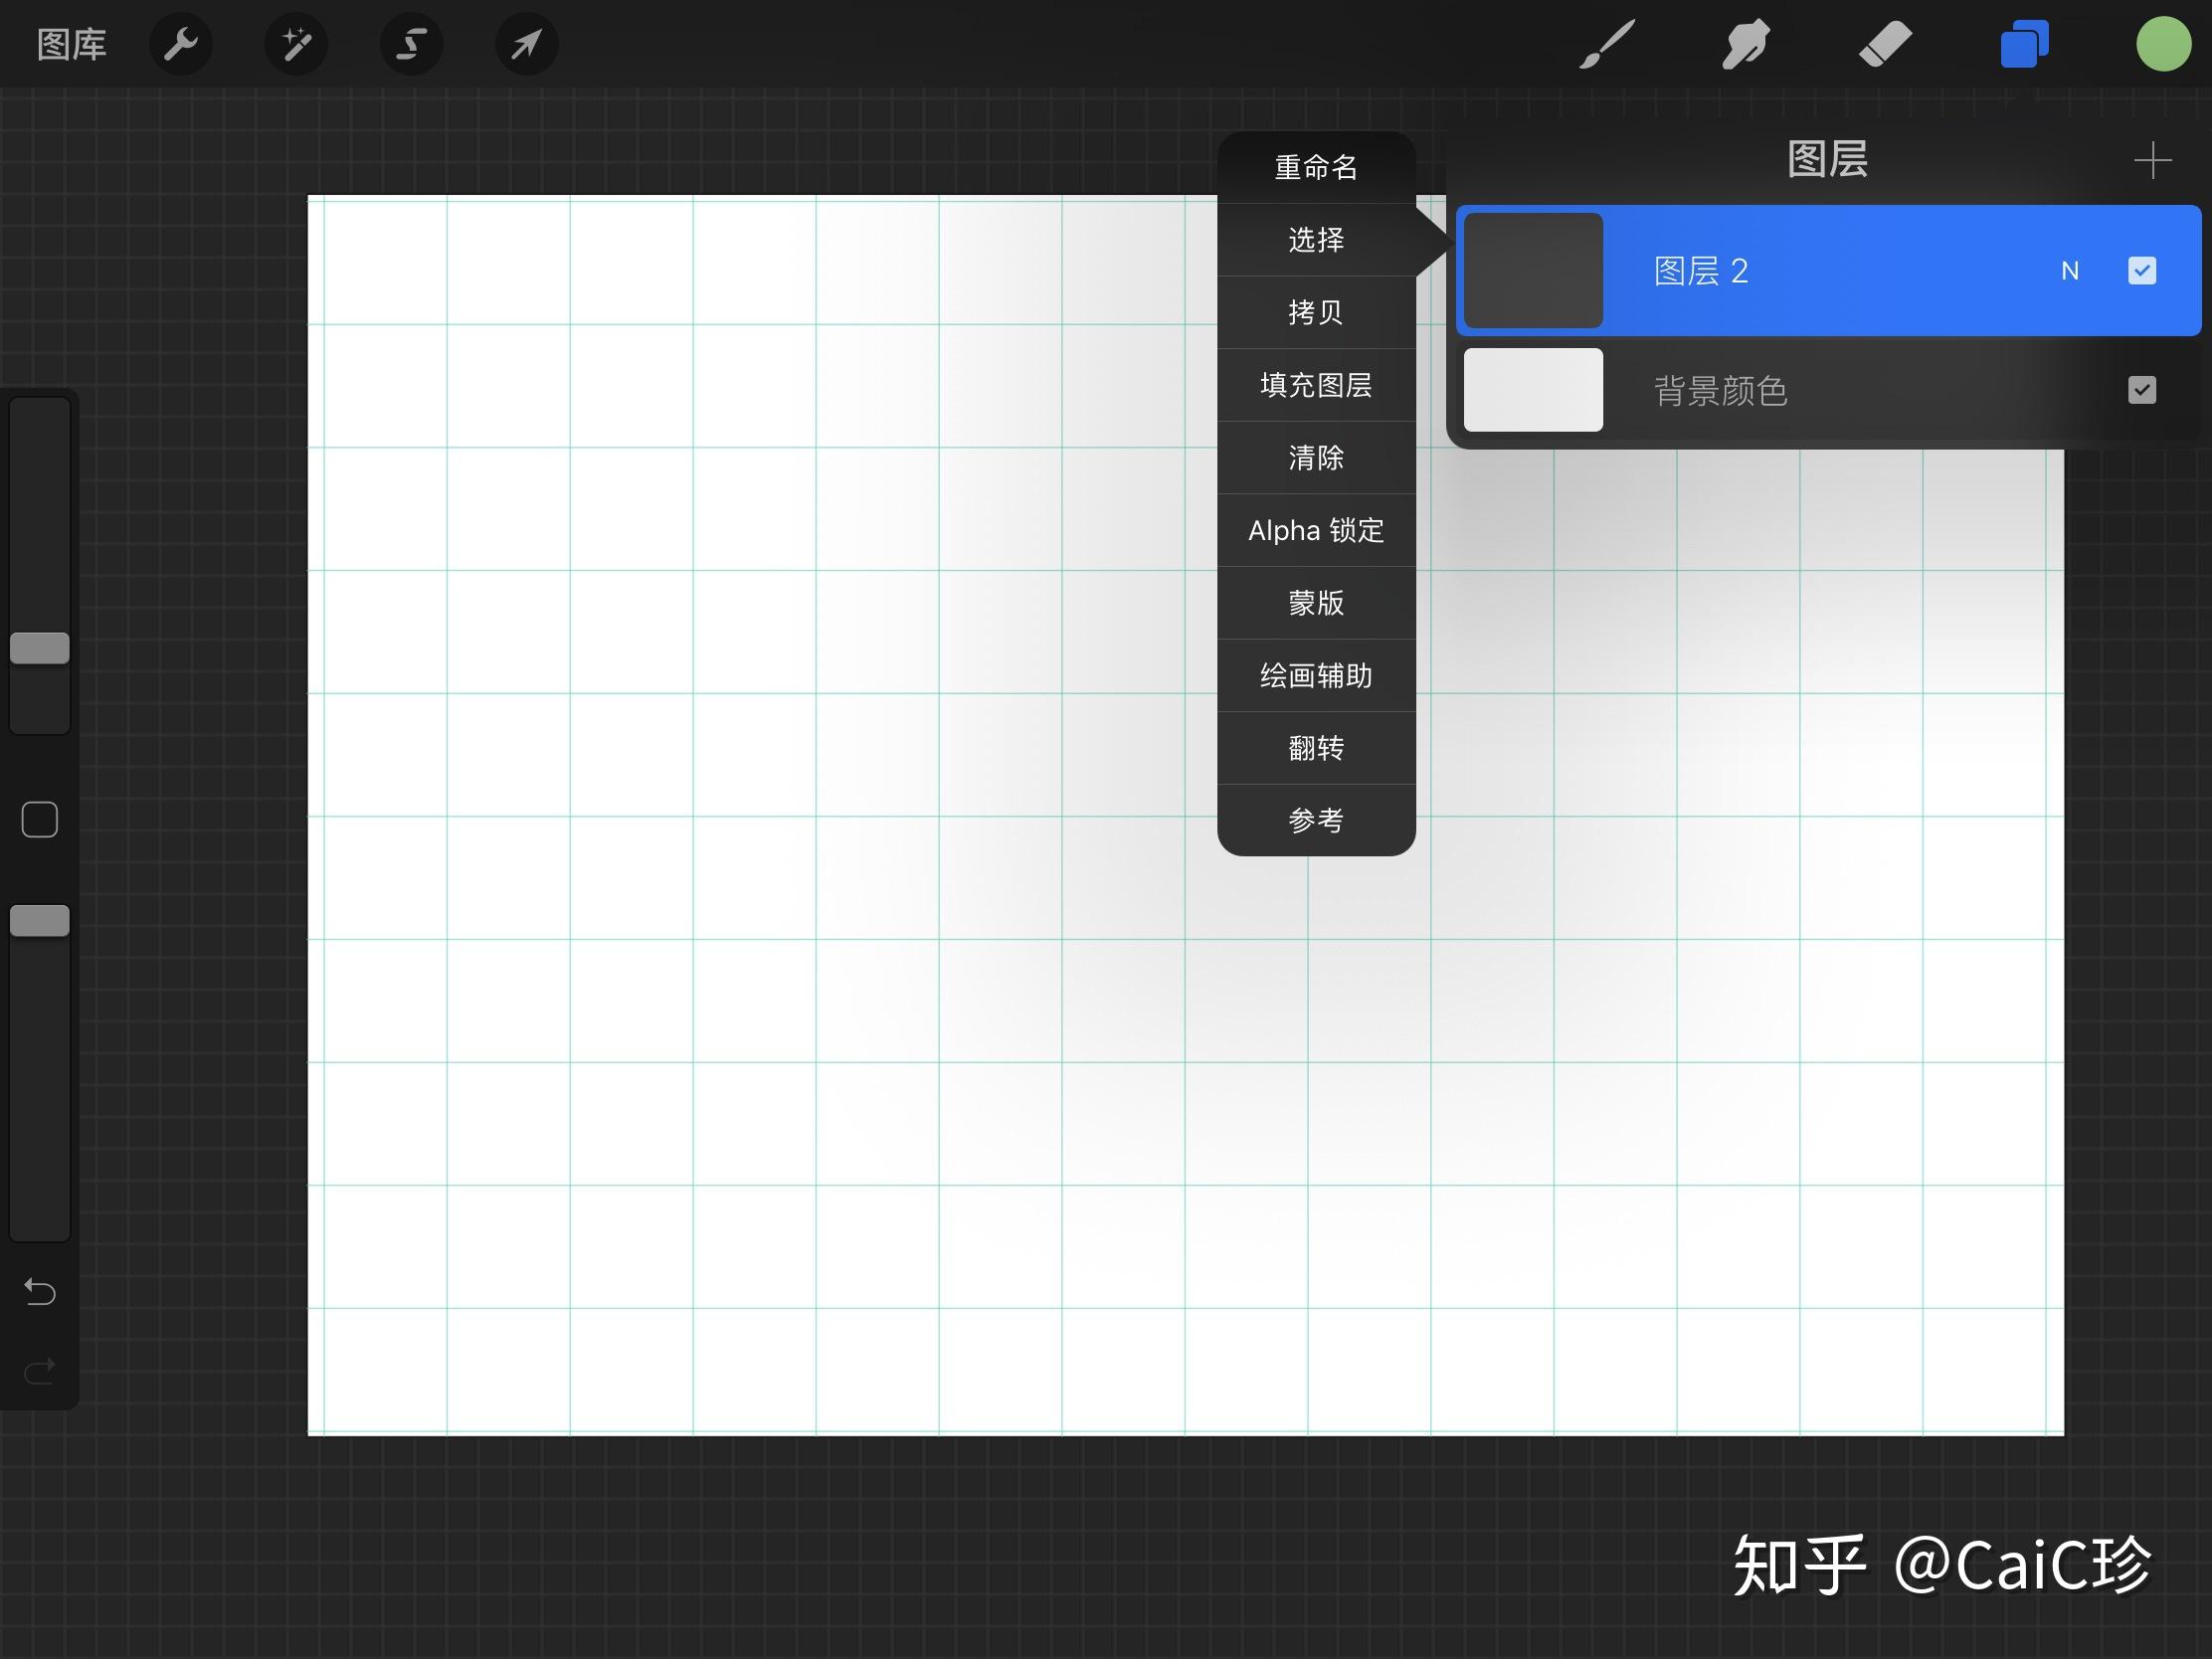Click the brush opacity slider handle
This screenshot has height=1659, width=2212.
click(x=40, y=921)
